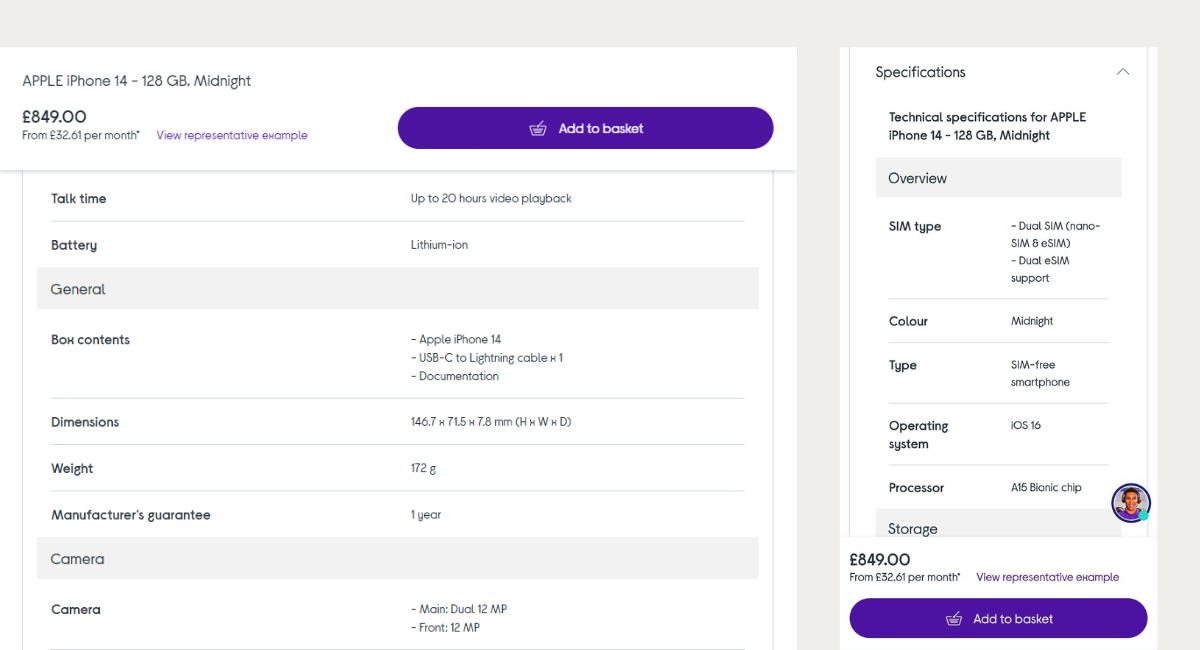The height and width of the screenshot is (650, 1200).
Task: Click the product title APPLE iPhone 14 heading
Action: pyautogui.click(x=137, y=81)
